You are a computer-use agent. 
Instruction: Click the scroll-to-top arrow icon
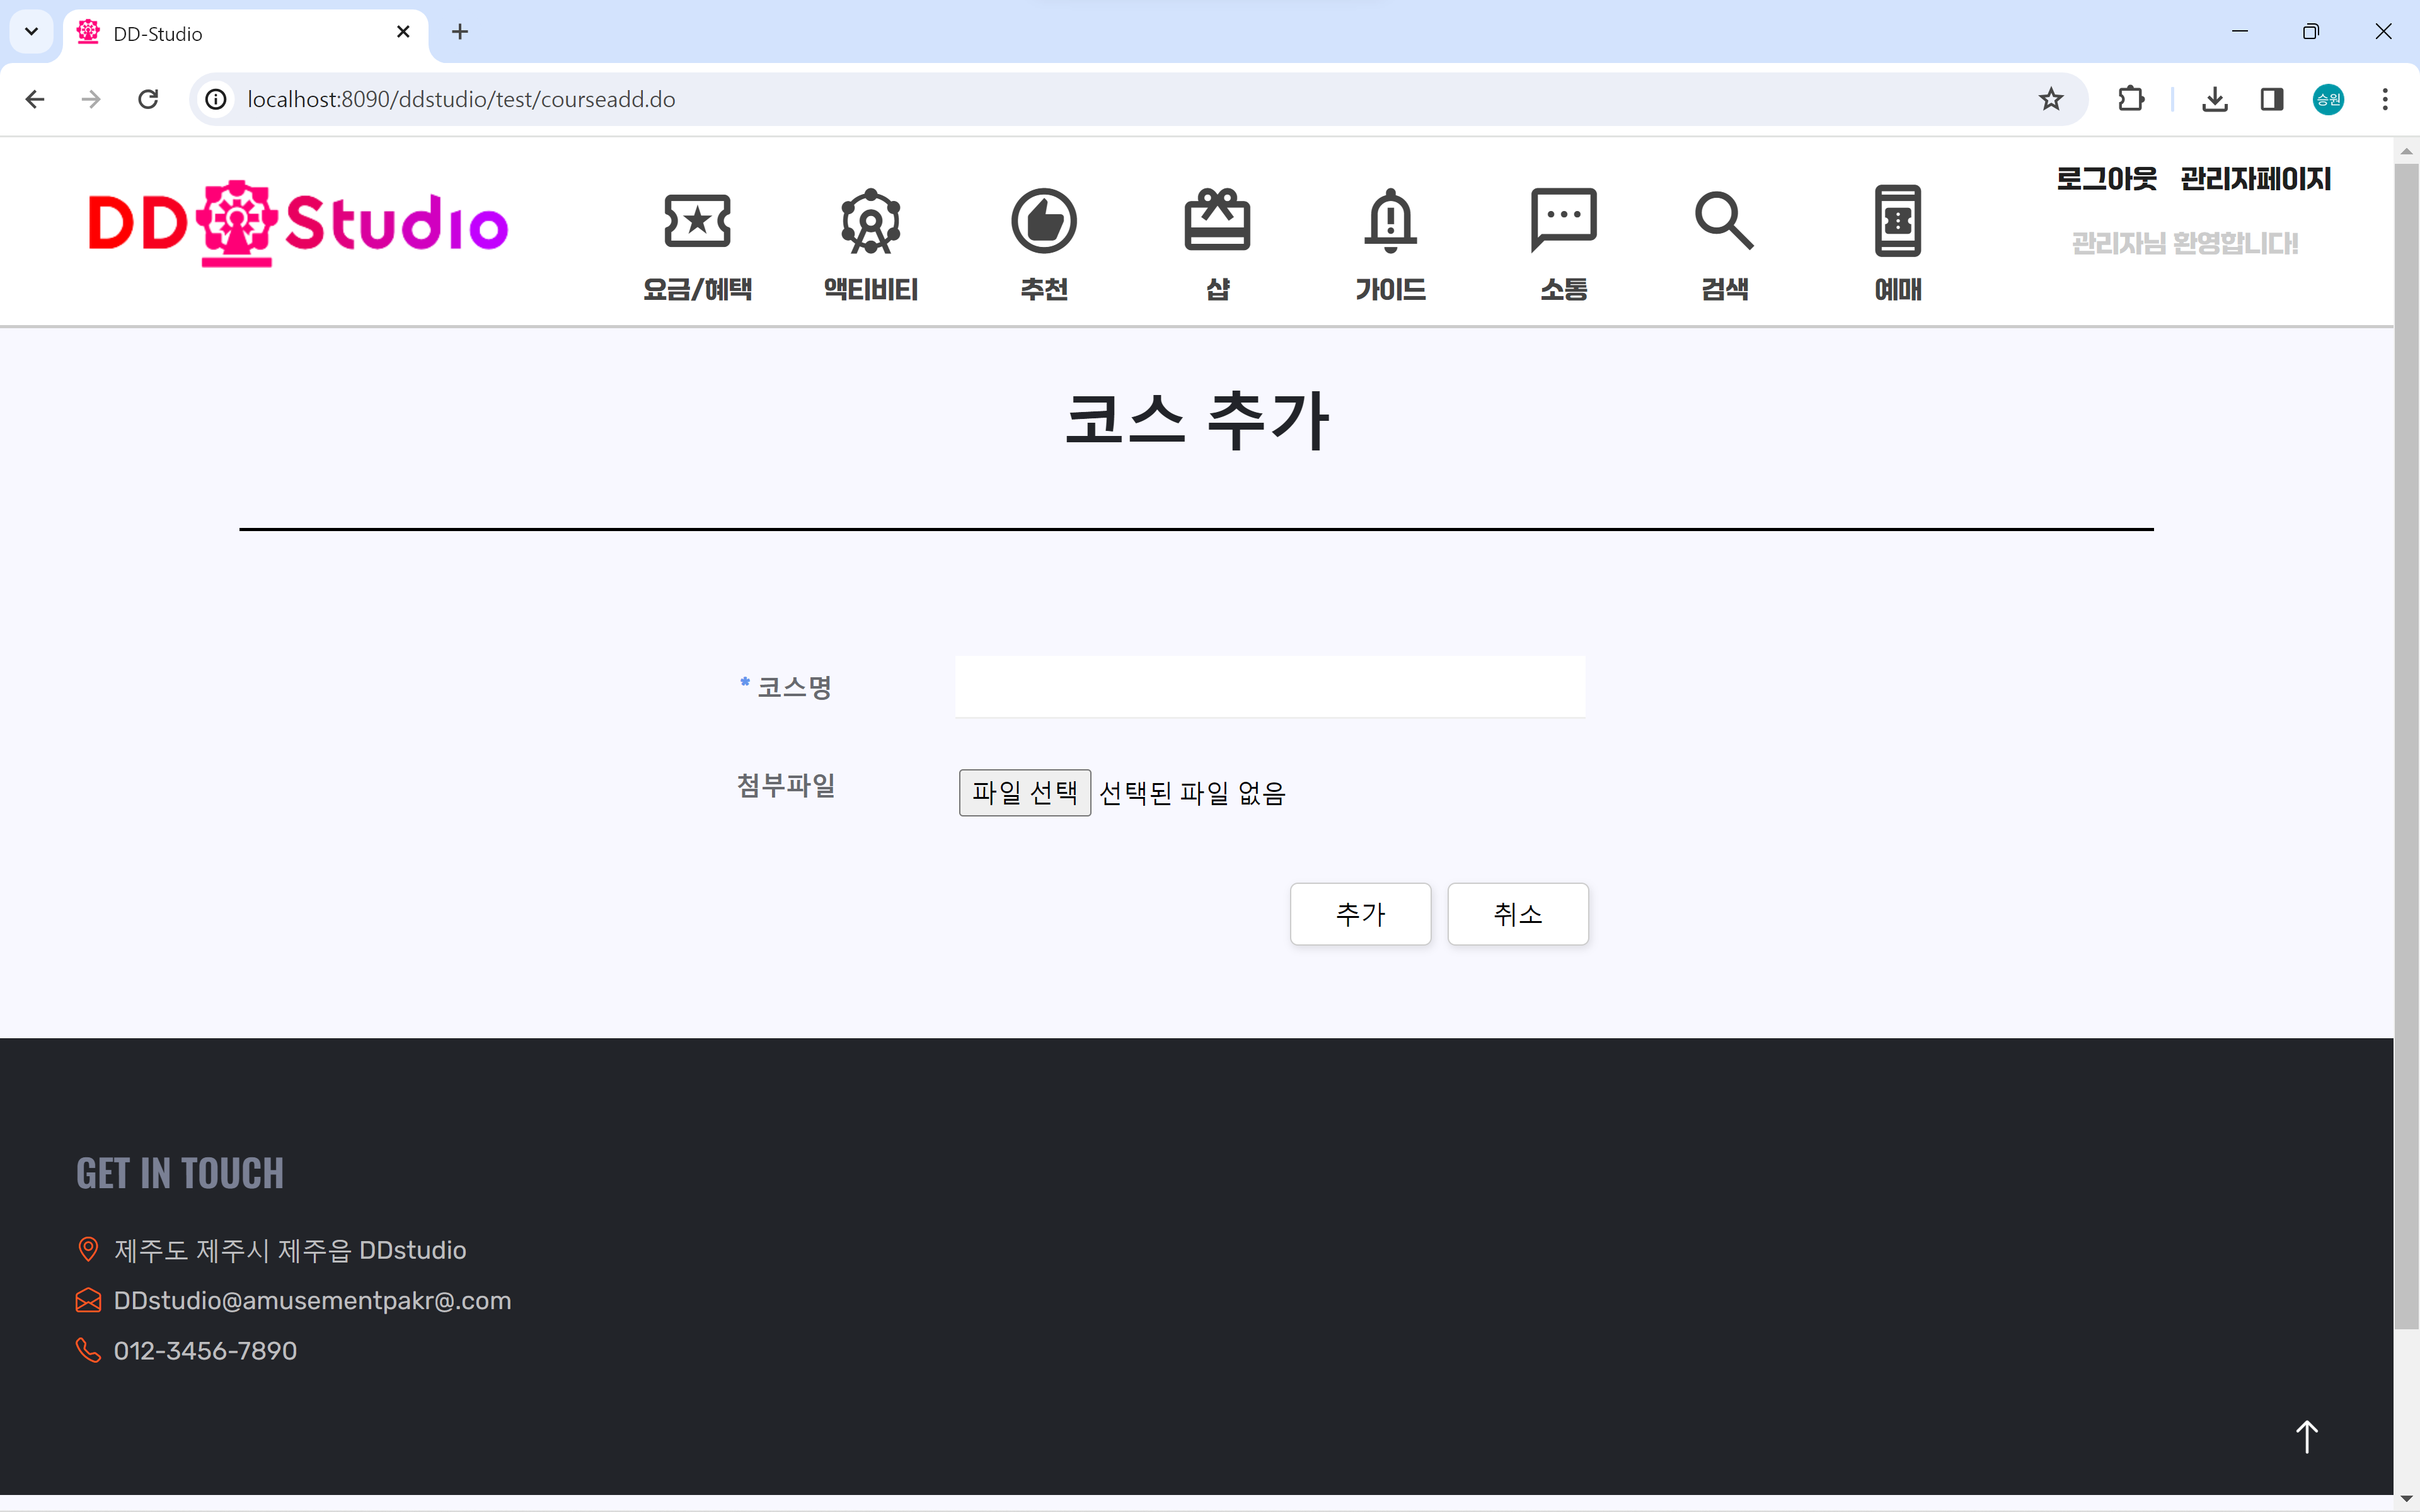point(2306,1437)
